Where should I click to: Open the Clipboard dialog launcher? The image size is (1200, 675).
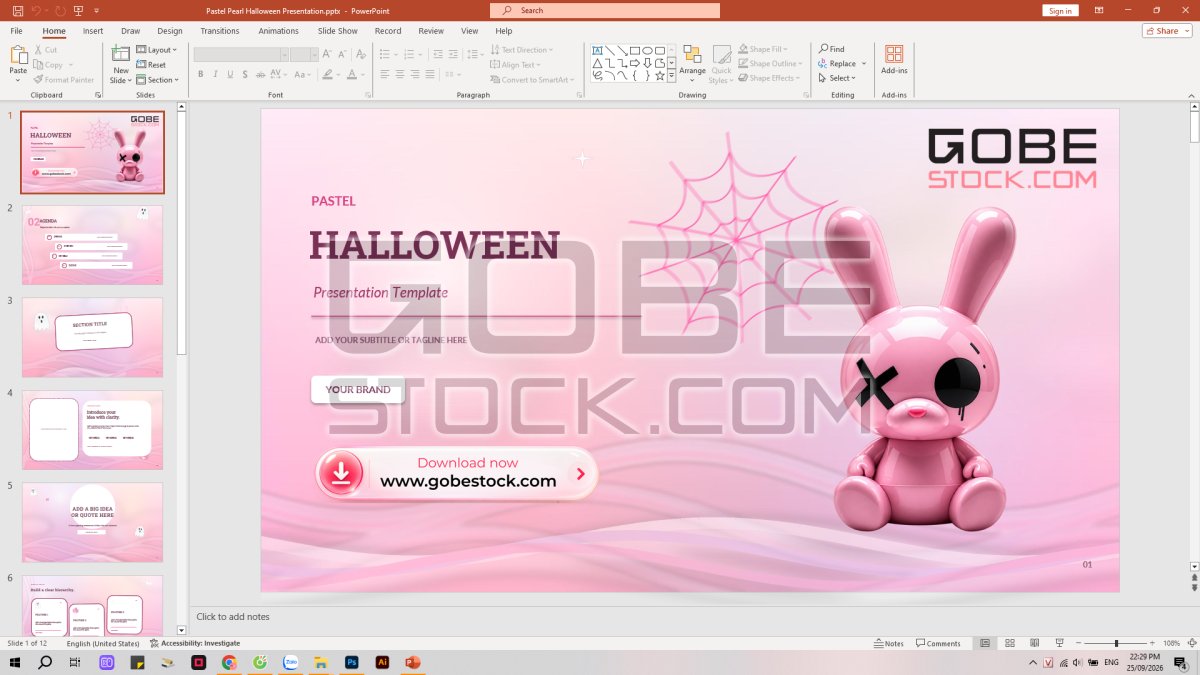pyautogui.click(x=98, y=95)
